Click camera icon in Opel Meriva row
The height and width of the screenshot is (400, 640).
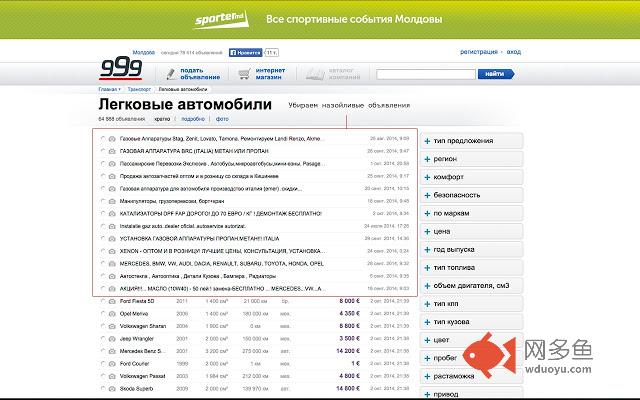pos(112,314)
